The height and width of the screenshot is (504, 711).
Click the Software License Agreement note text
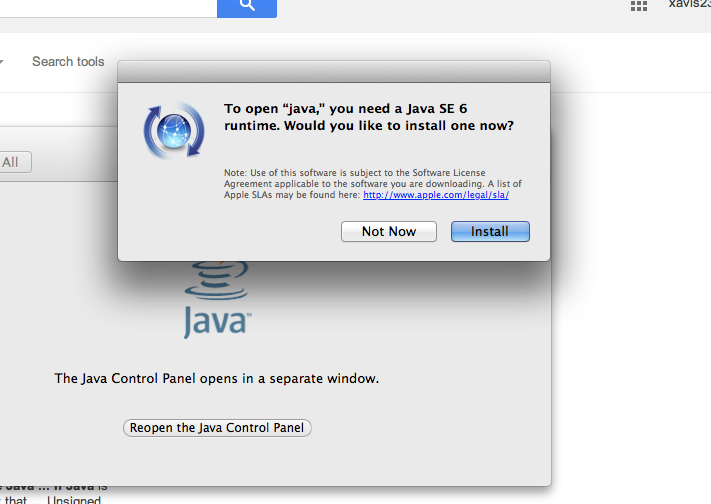coord(372,184)
